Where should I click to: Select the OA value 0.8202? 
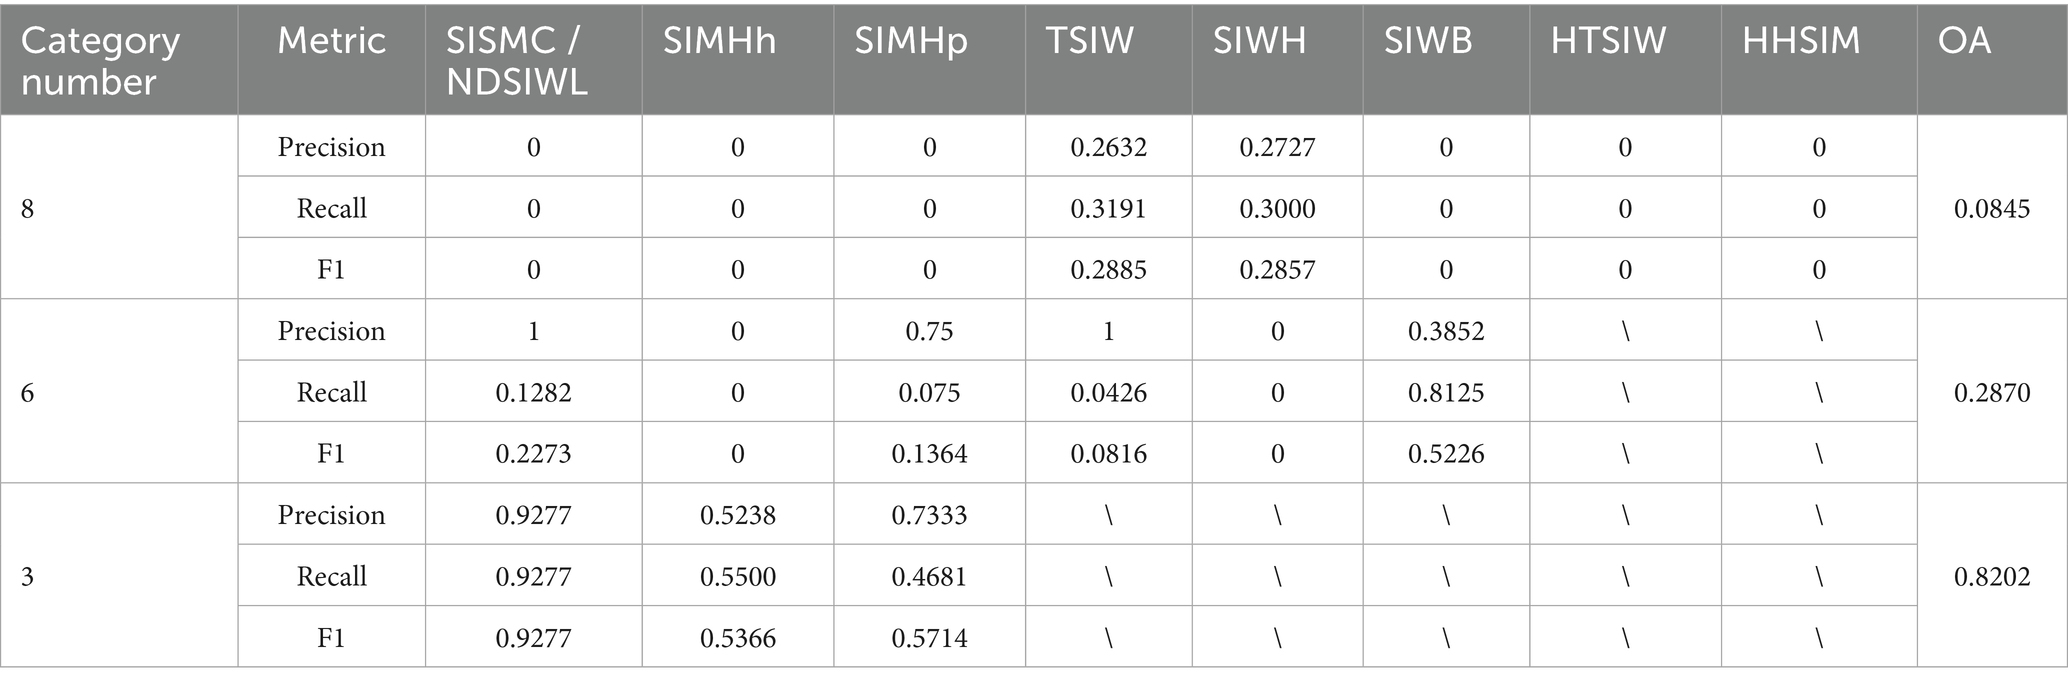click(x=1992, y=576)
